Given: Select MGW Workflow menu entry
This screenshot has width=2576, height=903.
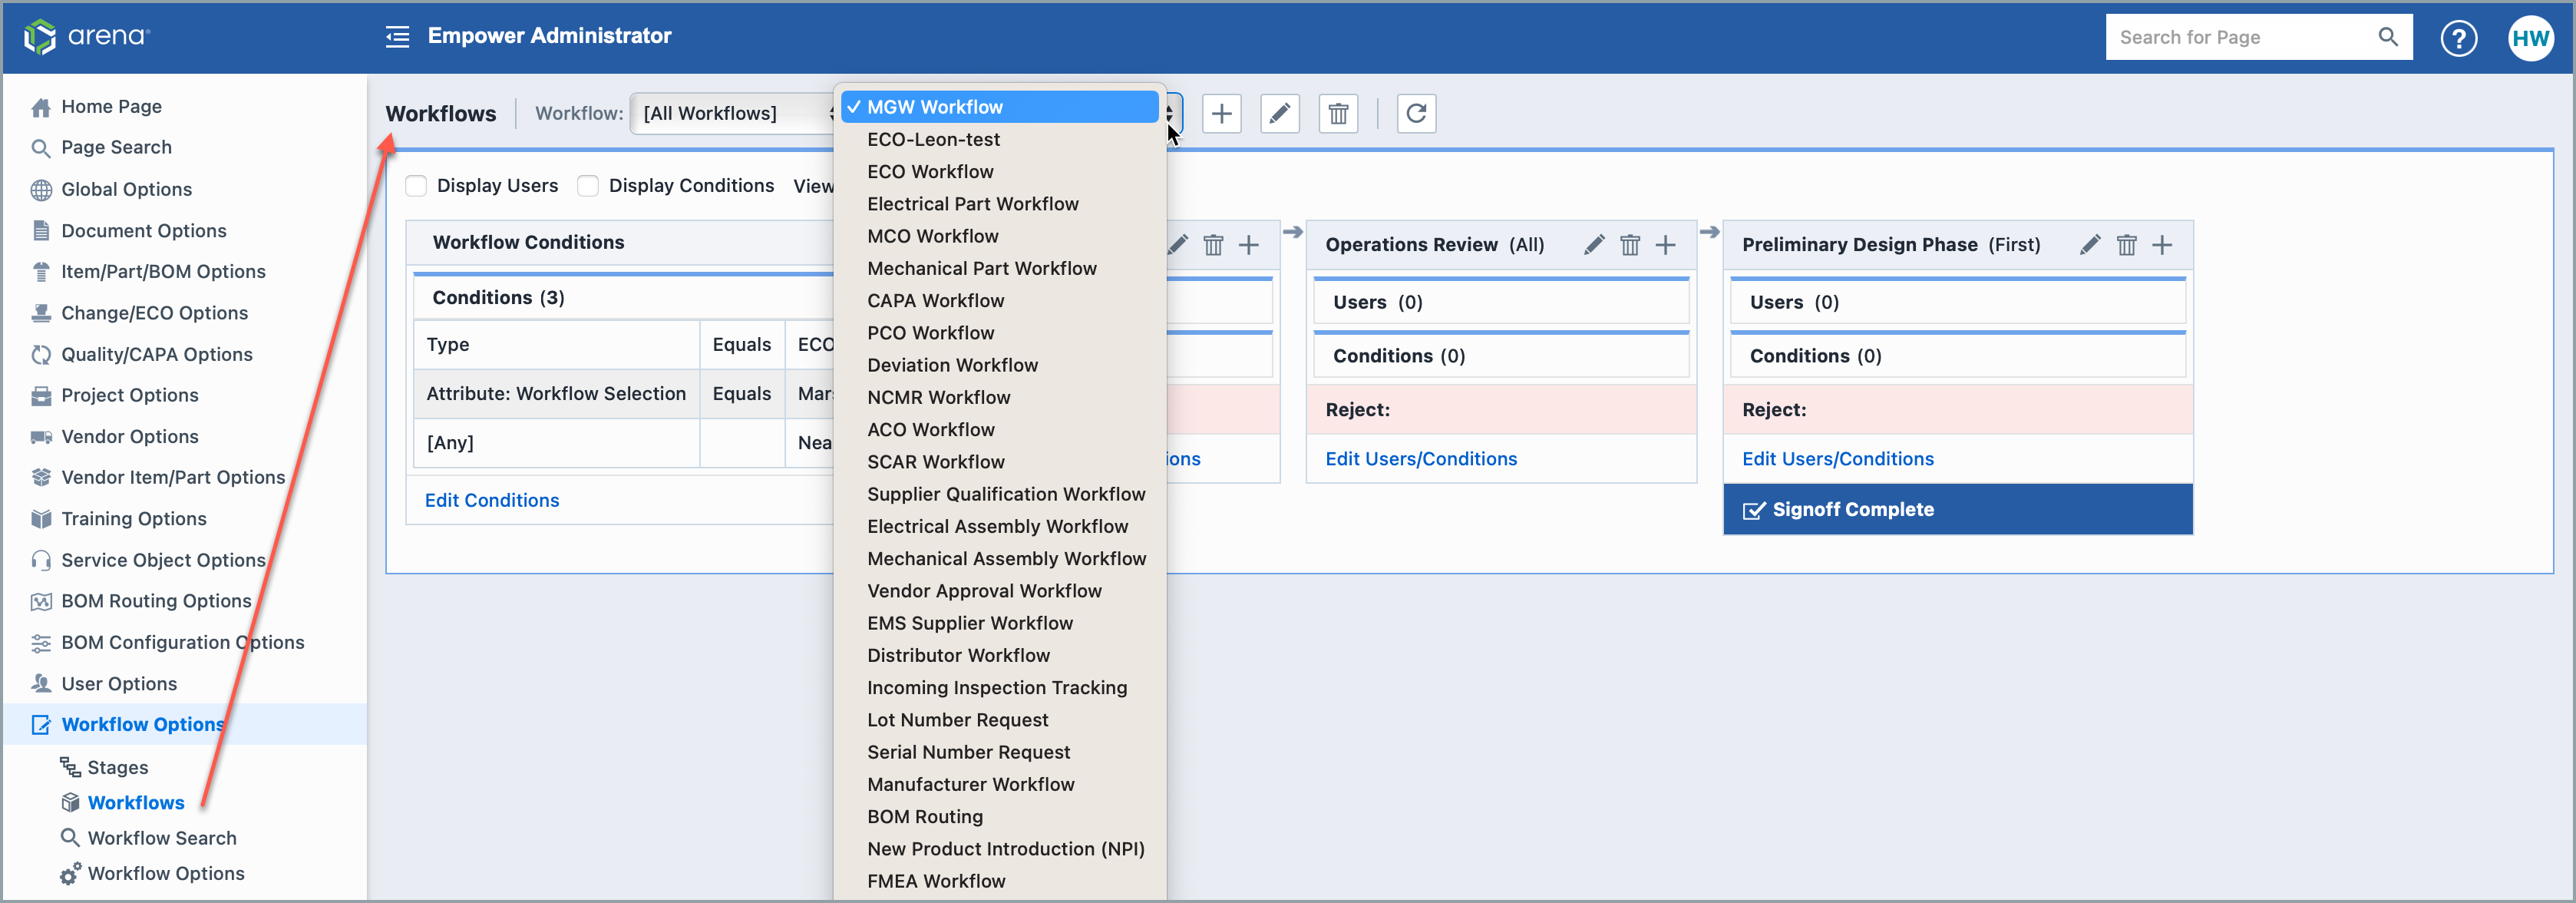Looking at the screenshot, I should [x=935, y=106].
